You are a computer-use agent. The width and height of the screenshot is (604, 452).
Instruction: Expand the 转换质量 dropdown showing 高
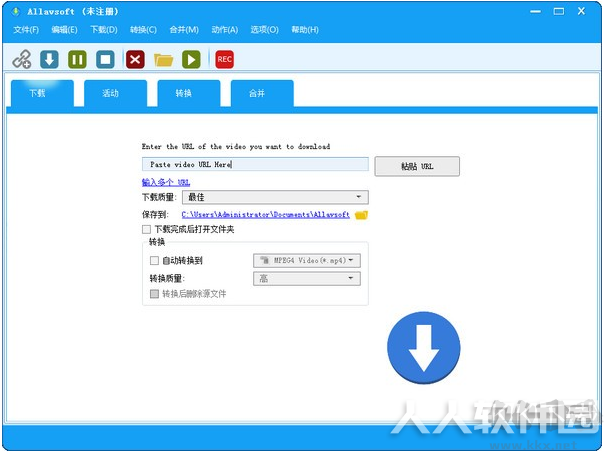pyautogui.click(x=307, y=279)
